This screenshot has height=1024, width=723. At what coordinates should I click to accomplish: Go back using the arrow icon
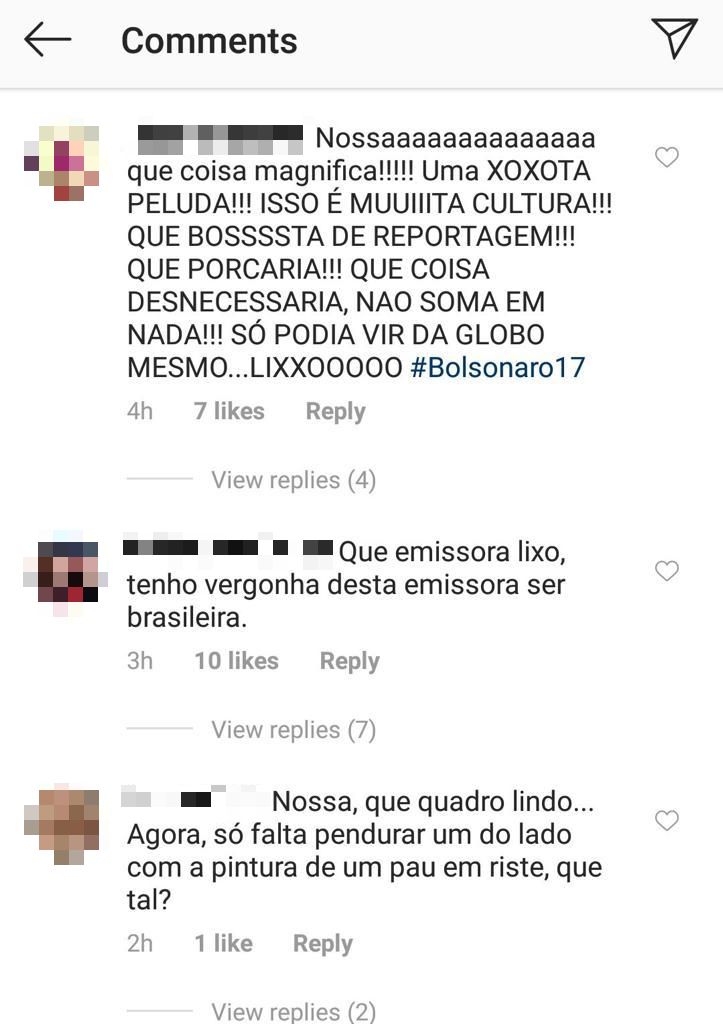coord(48,39)
